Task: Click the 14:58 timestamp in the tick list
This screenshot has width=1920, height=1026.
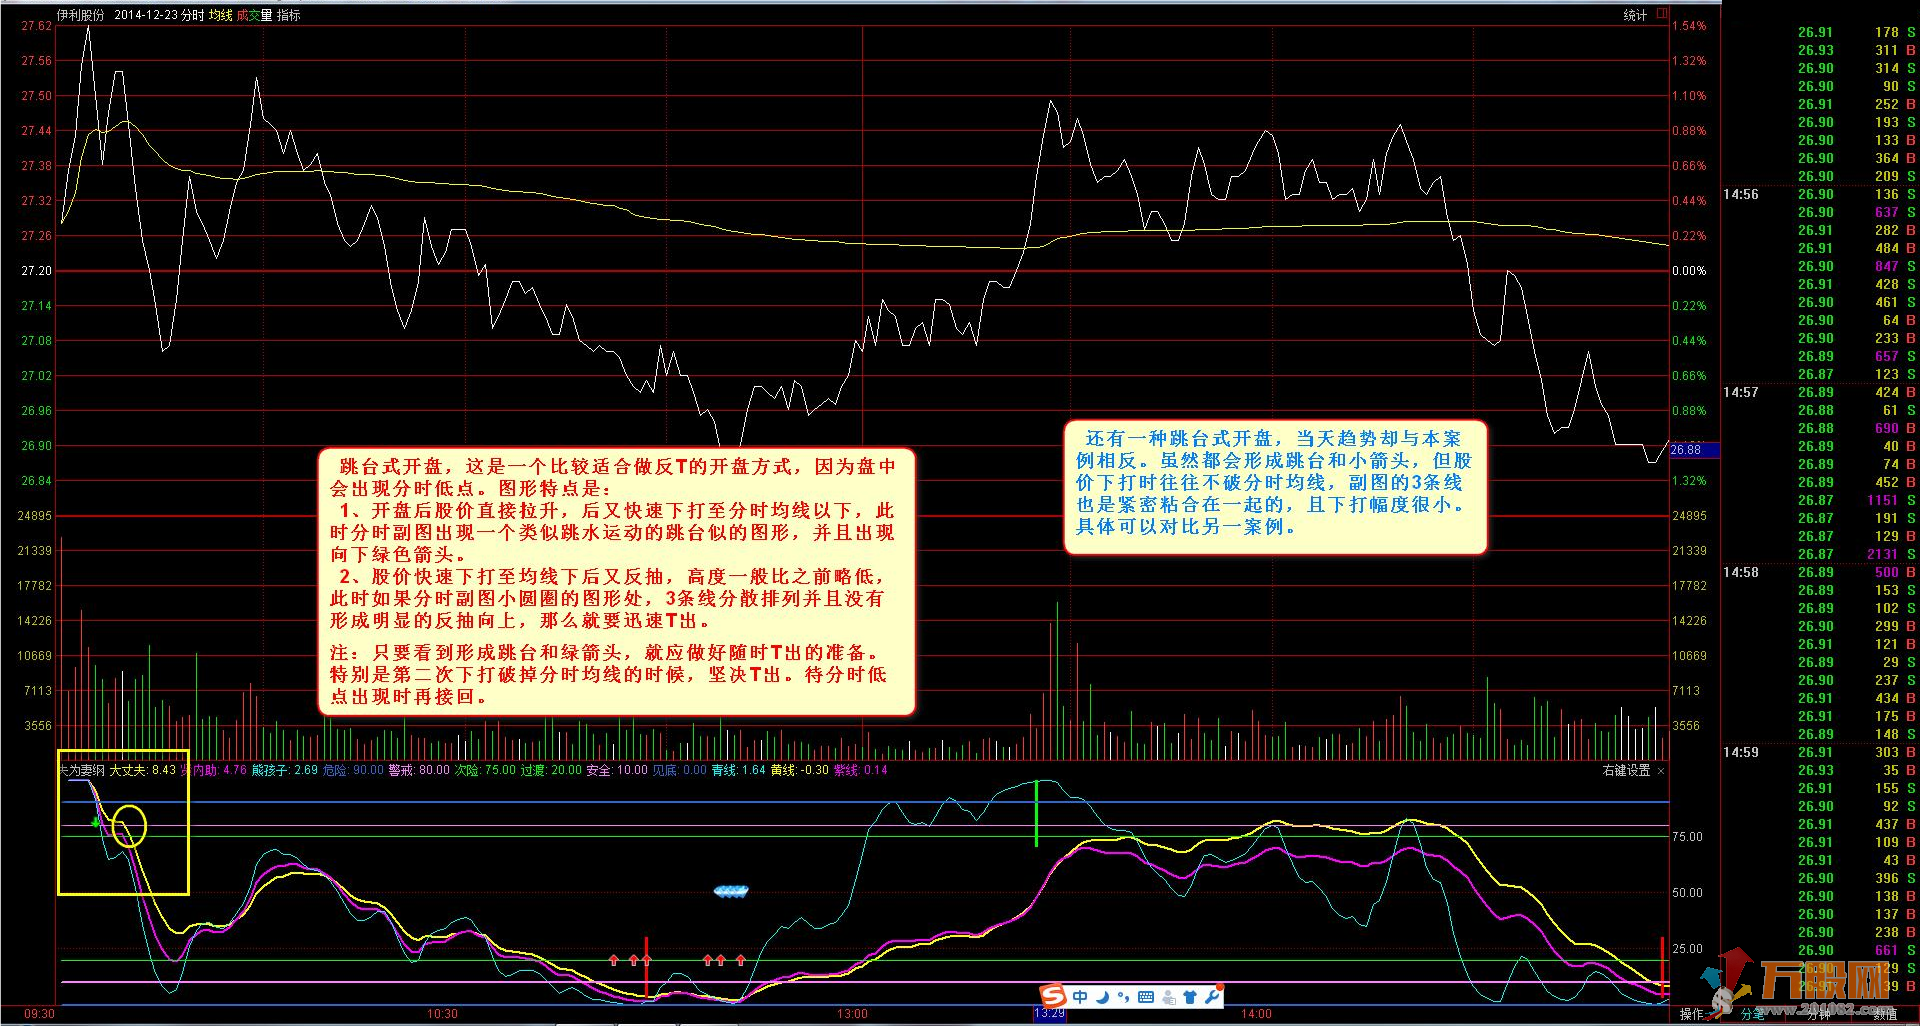Action: [x=1740, y=572]
